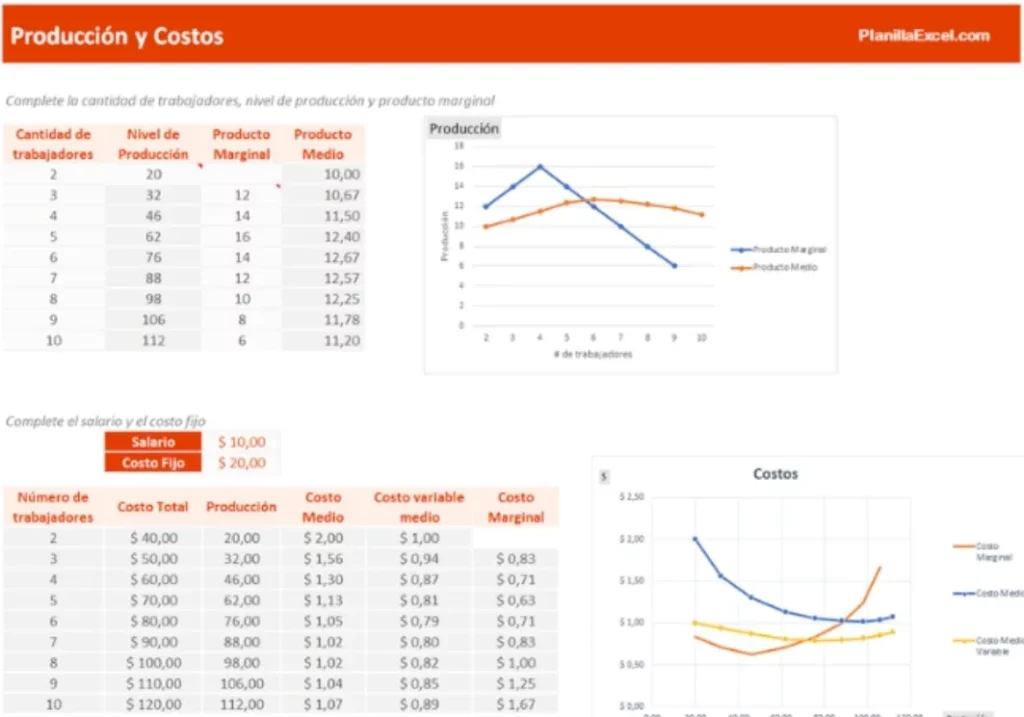Select Nivel de Producción cell with 20
Viewport: 1024px width, 717px height.
[153, 174]
